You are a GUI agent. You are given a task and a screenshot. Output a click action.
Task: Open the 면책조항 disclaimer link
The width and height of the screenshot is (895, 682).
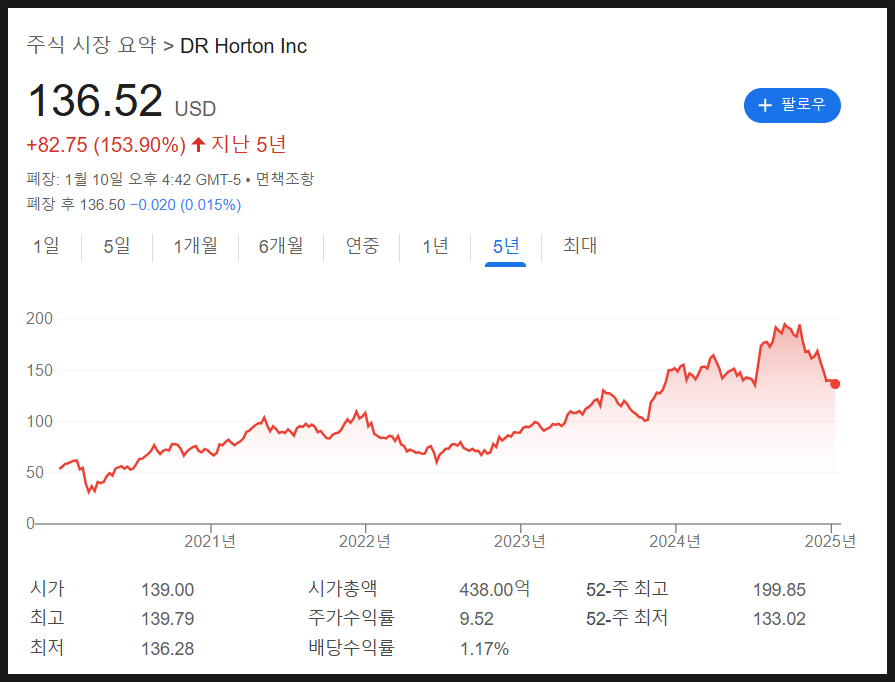pos(285,179)
